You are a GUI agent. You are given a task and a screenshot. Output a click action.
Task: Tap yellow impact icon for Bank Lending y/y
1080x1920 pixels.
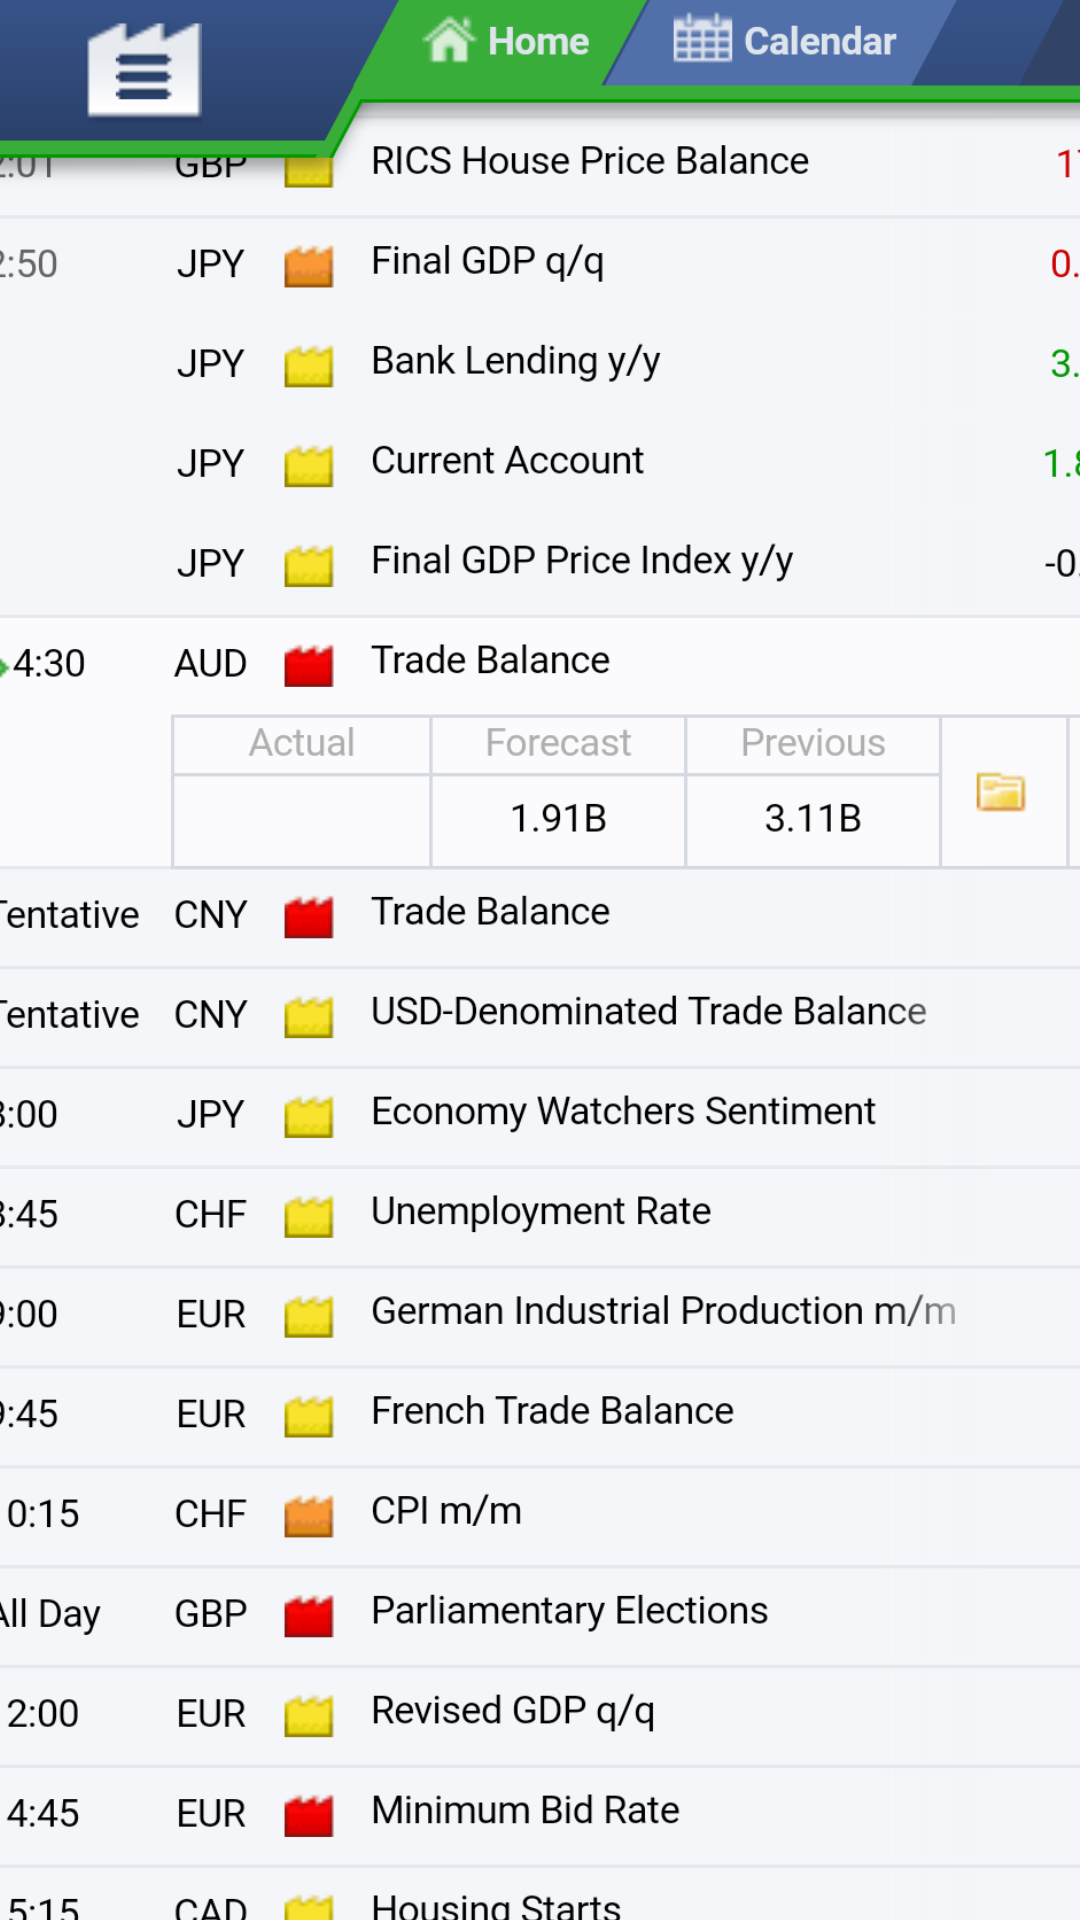pyautogui.click(x=308, y=365)
